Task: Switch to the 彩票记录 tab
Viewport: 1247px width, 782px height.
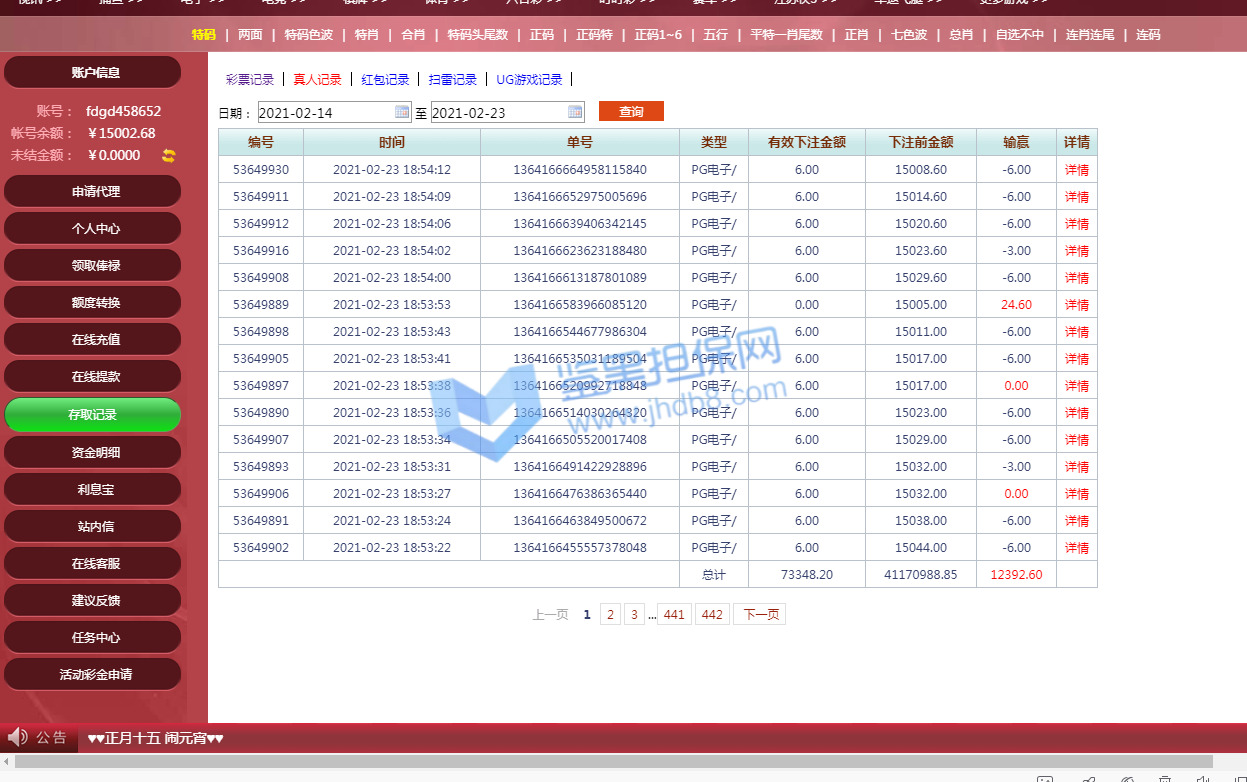Action: click(250, 80)
